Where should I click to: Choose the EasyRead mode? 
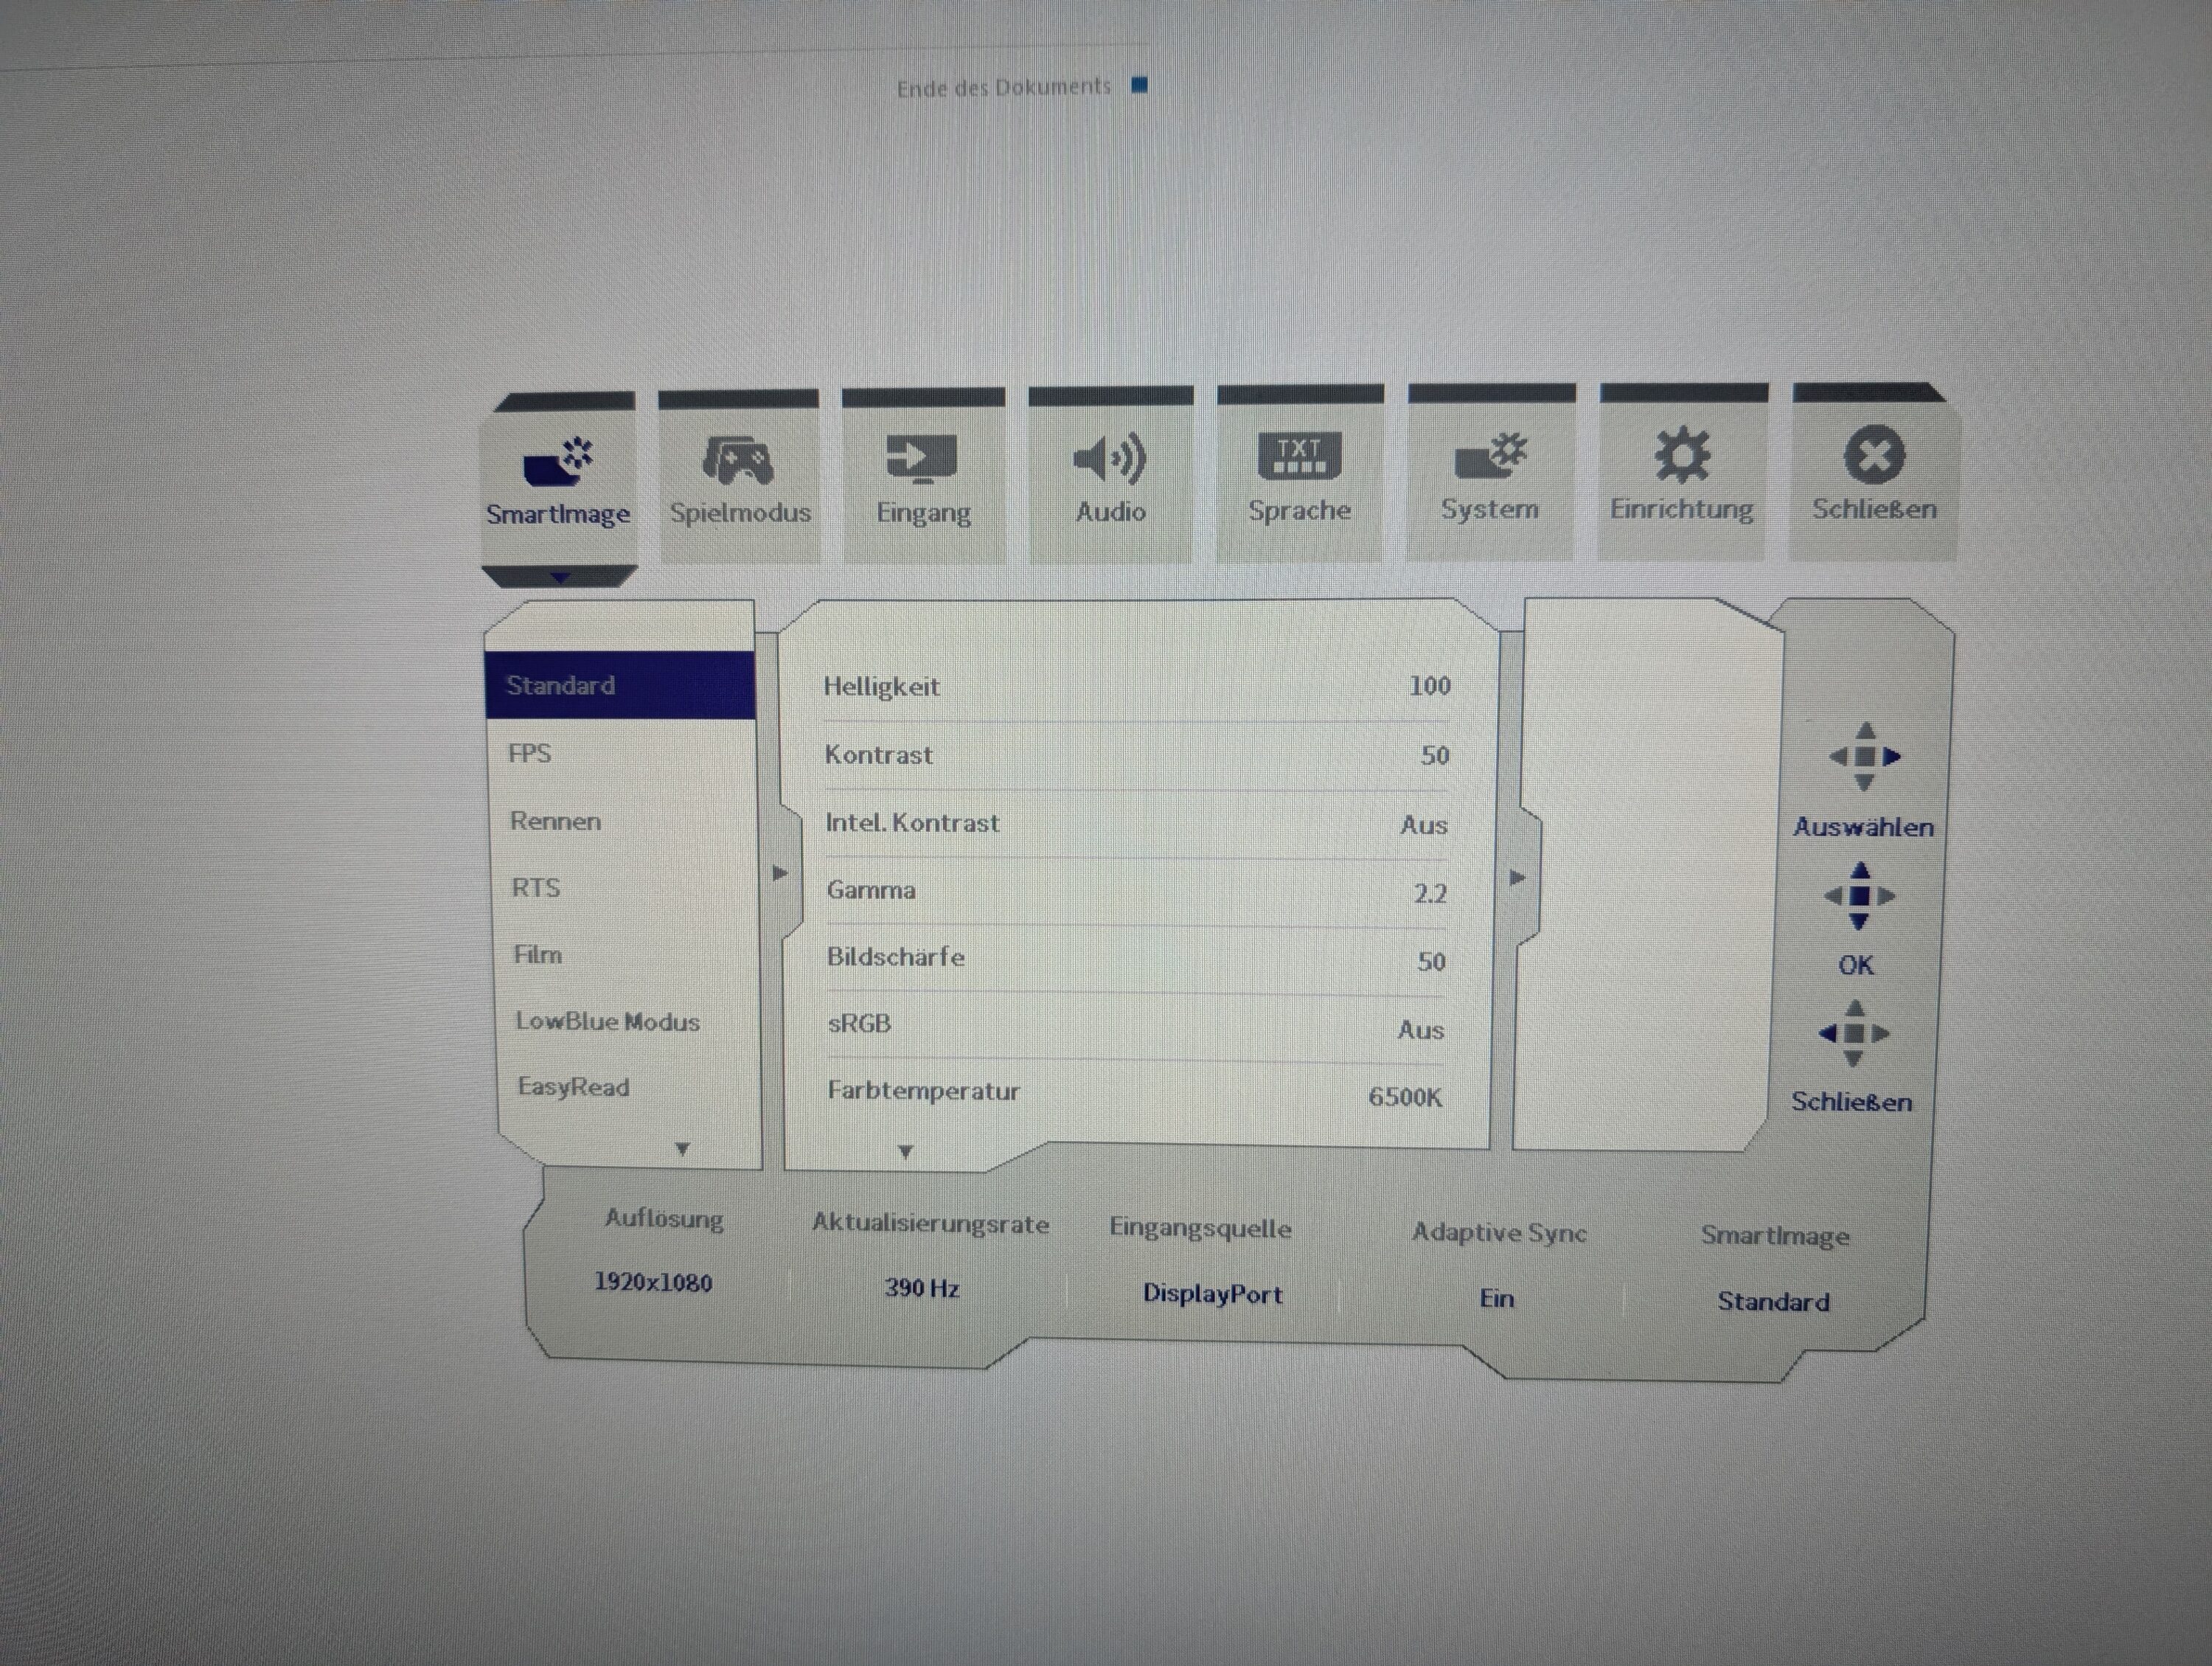[x=573, y=1087]
